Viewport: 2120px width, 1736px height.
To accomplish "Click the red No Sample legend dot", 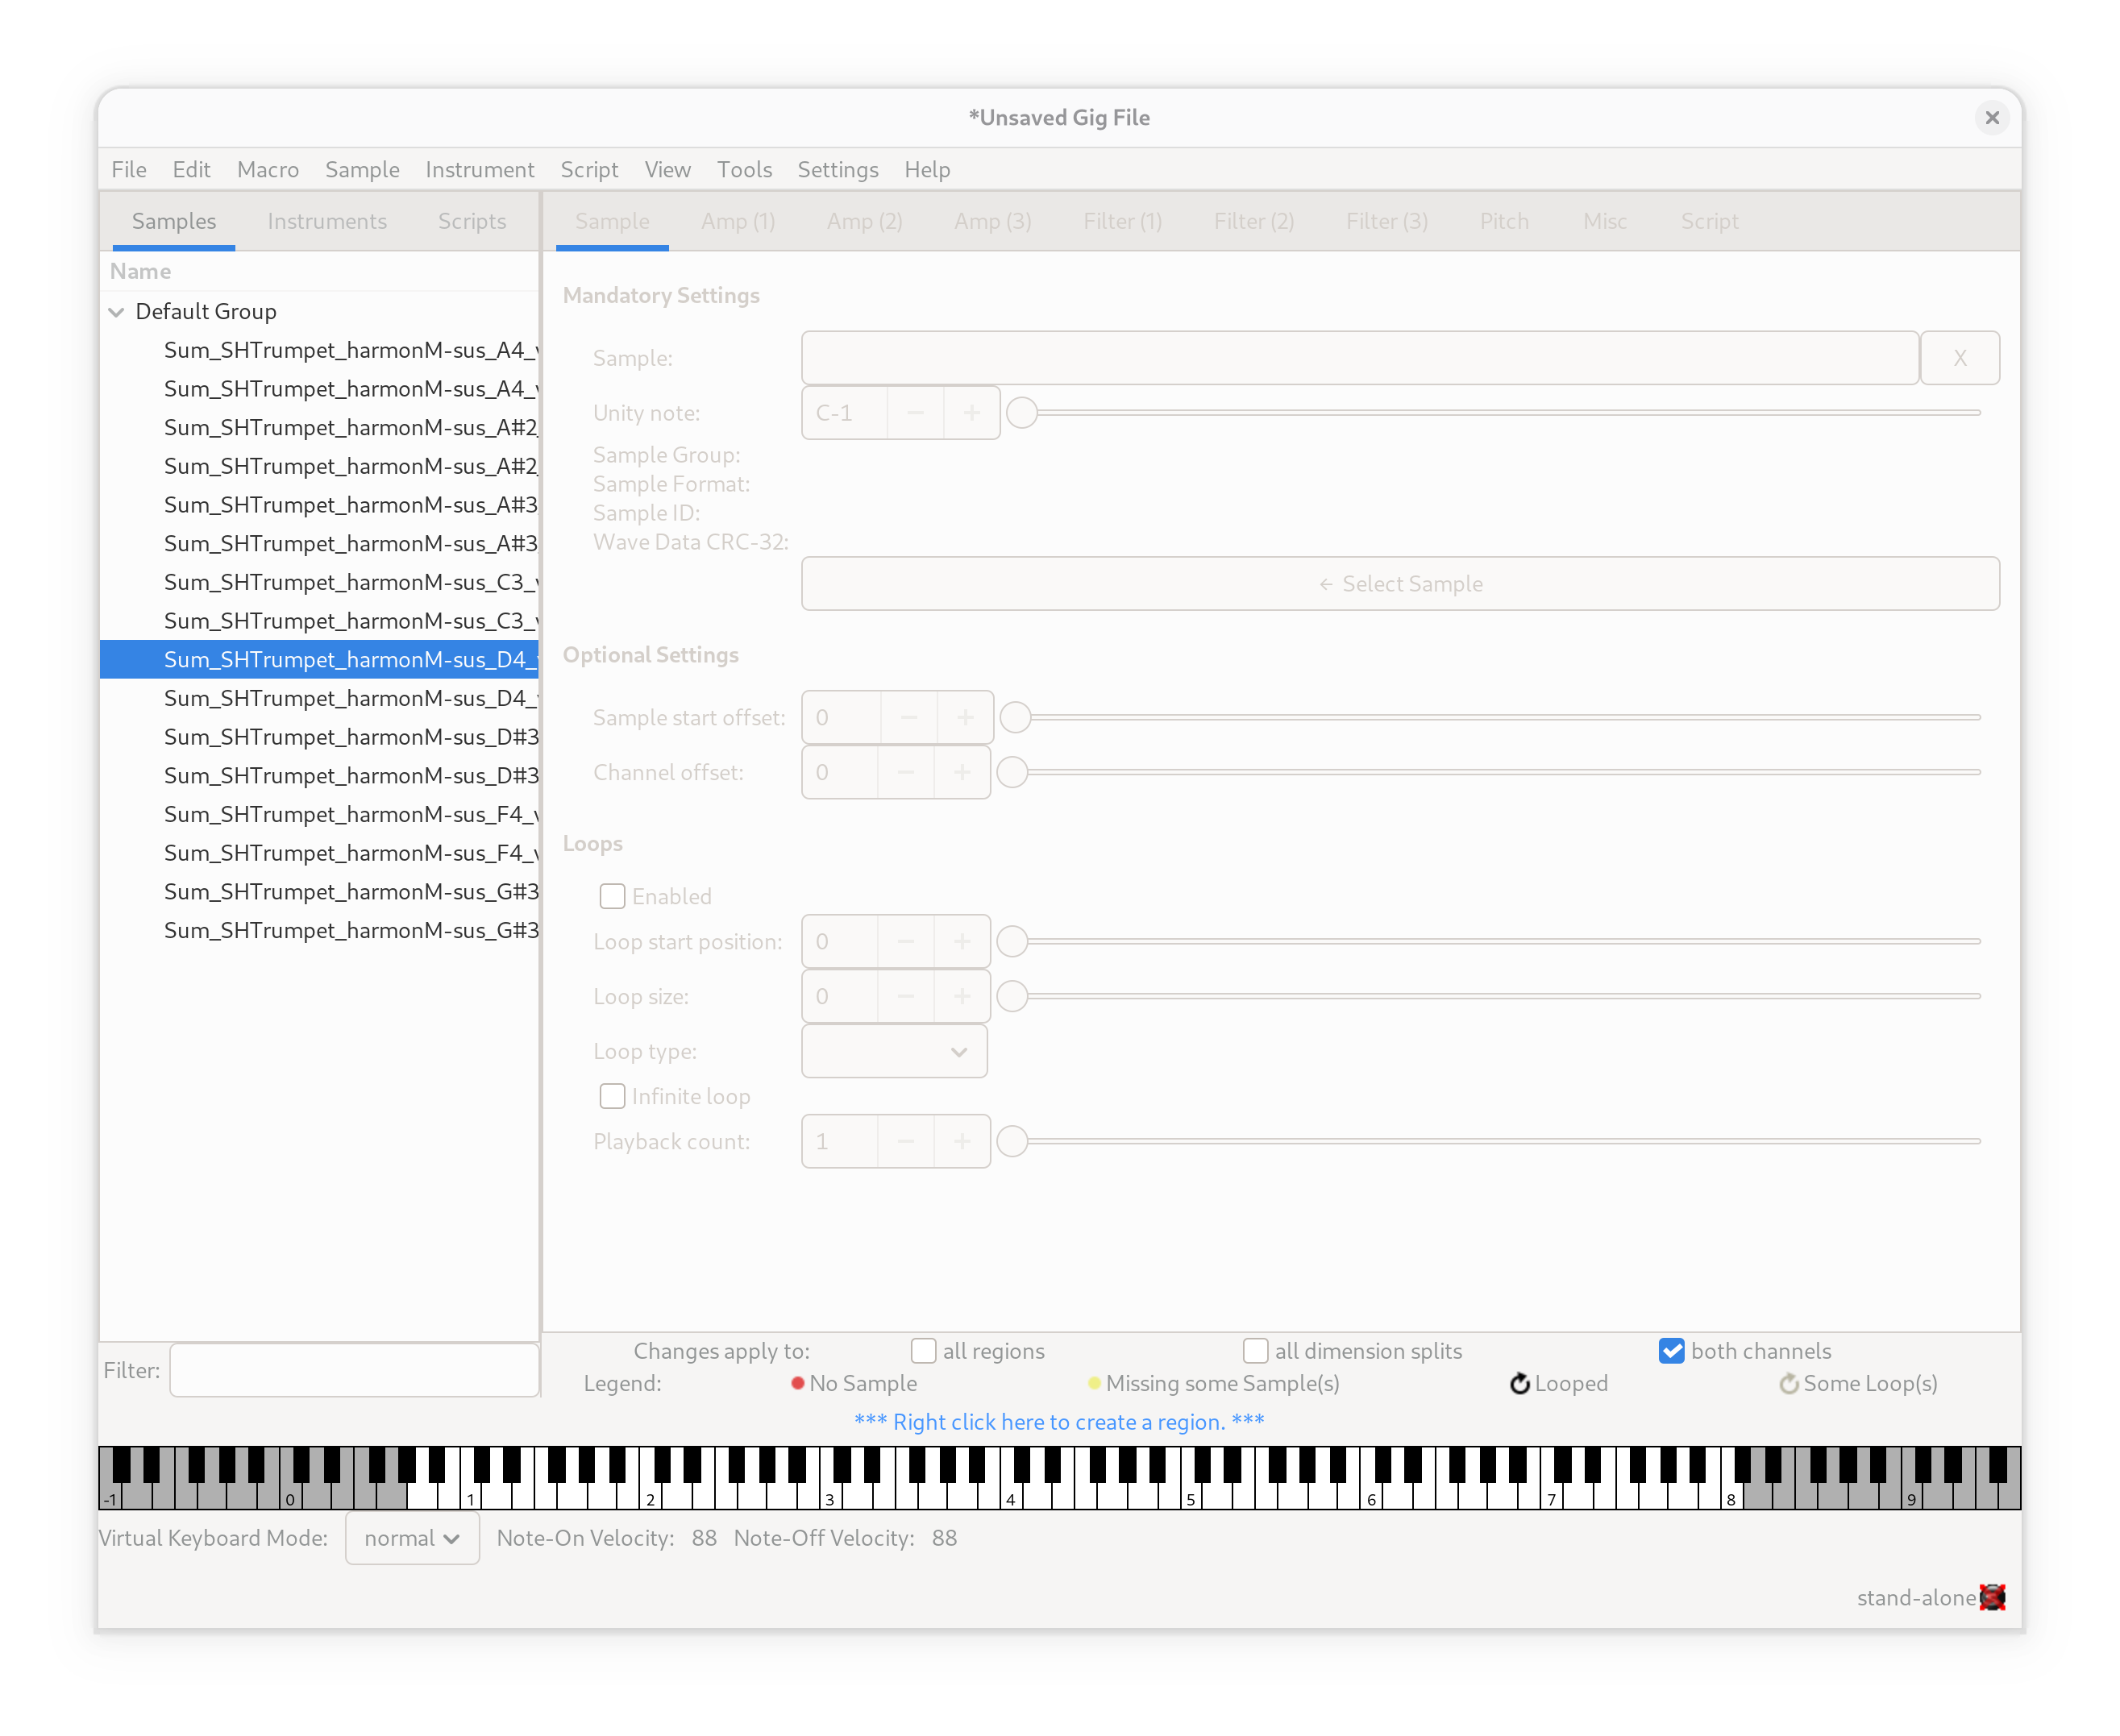I will pos(797,1383).
